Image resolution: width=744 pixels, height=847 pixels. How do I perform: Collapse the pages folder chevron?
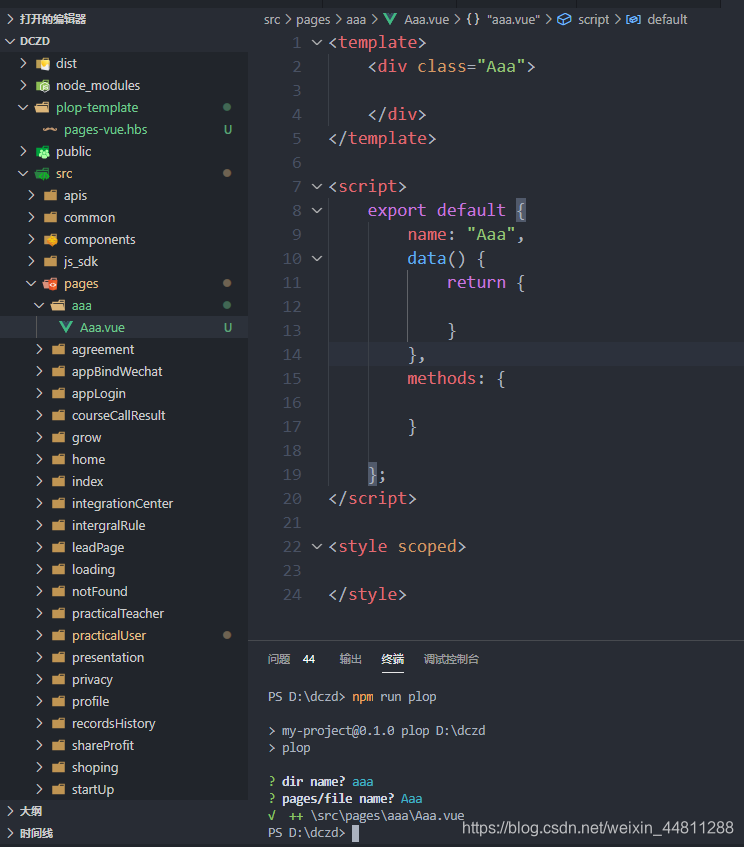(31, 283)
